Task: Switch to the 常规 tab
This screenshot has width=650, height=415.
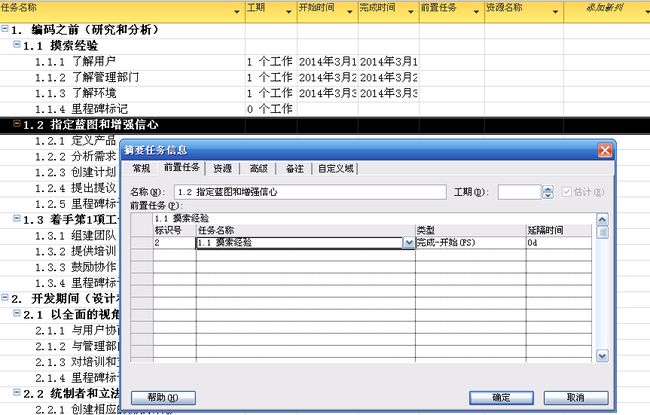Action: [x=141, y=168]
